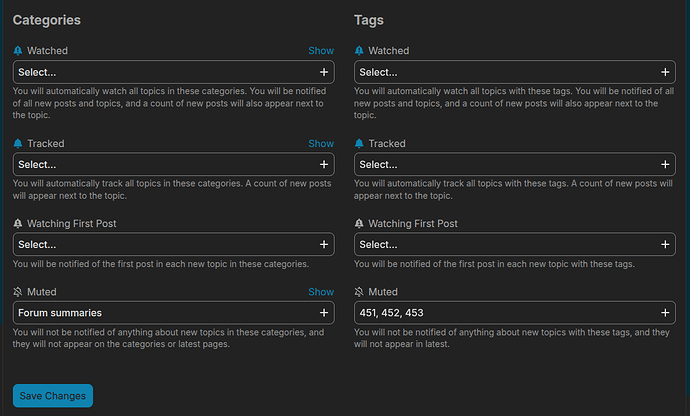690x416 pixels.
Task: Click the Categories Muted label text
Action: (42, 292)
